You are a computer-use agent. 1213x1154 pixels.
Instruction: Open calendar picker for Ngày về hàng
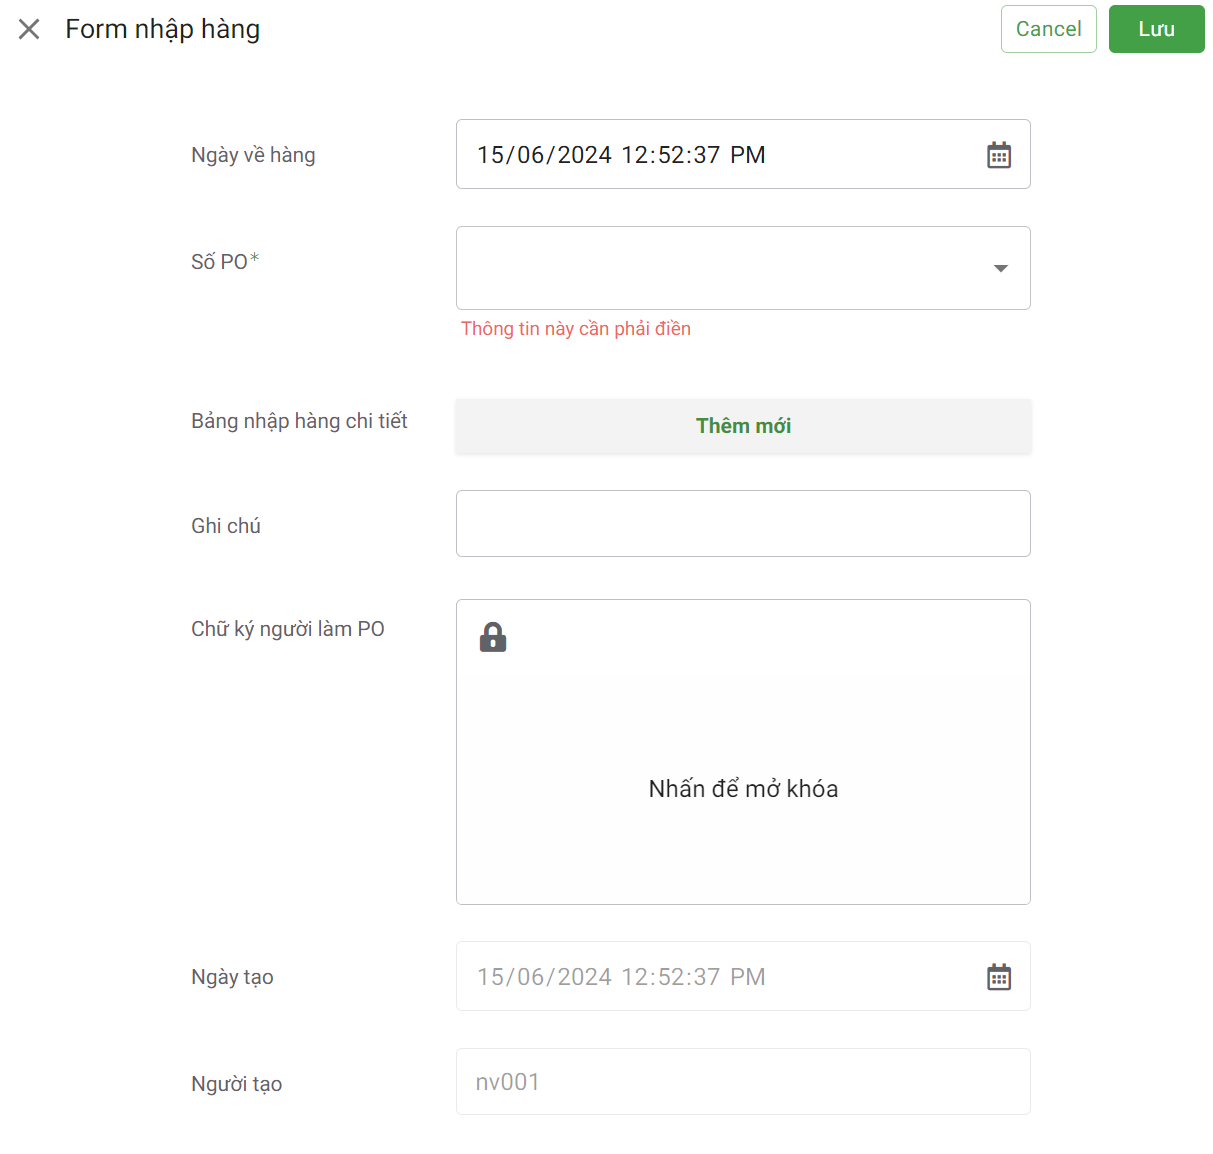pos(999,155)
